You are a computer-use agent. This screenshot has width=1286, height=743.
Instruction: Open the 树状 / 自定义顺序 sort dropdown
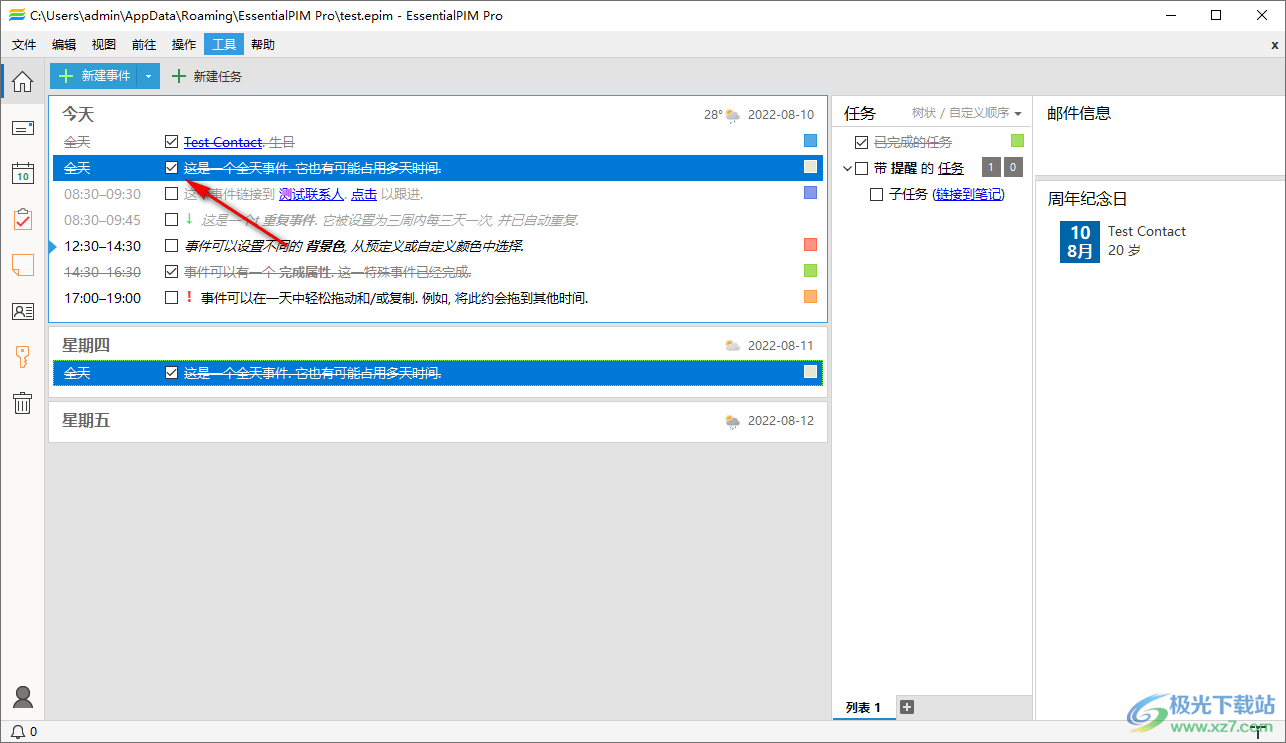[x=966, y=113]
